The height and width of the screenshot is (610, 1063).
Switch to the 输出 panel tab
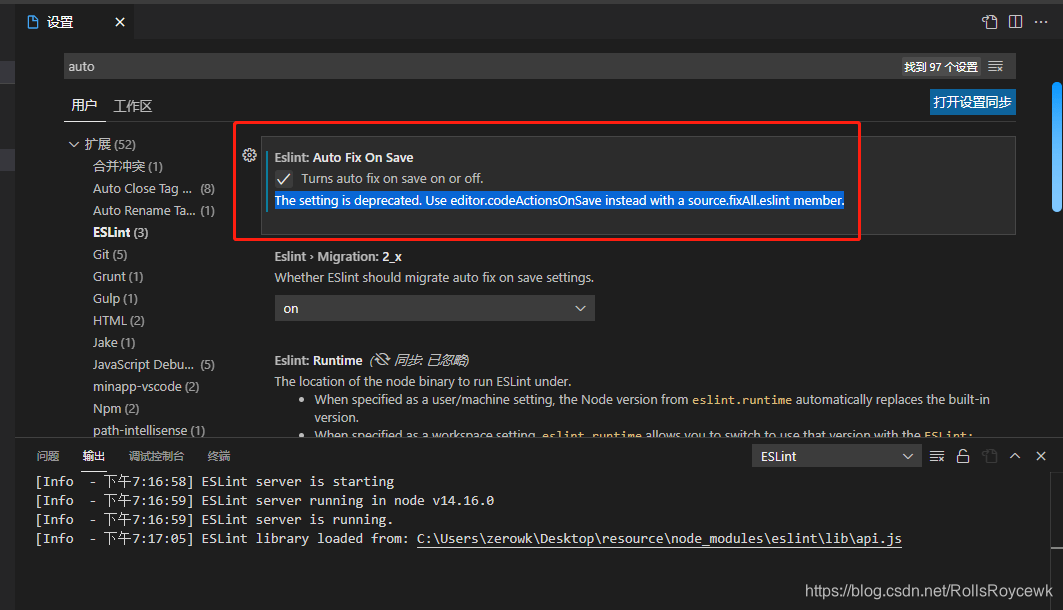click(x=94, y=456)
